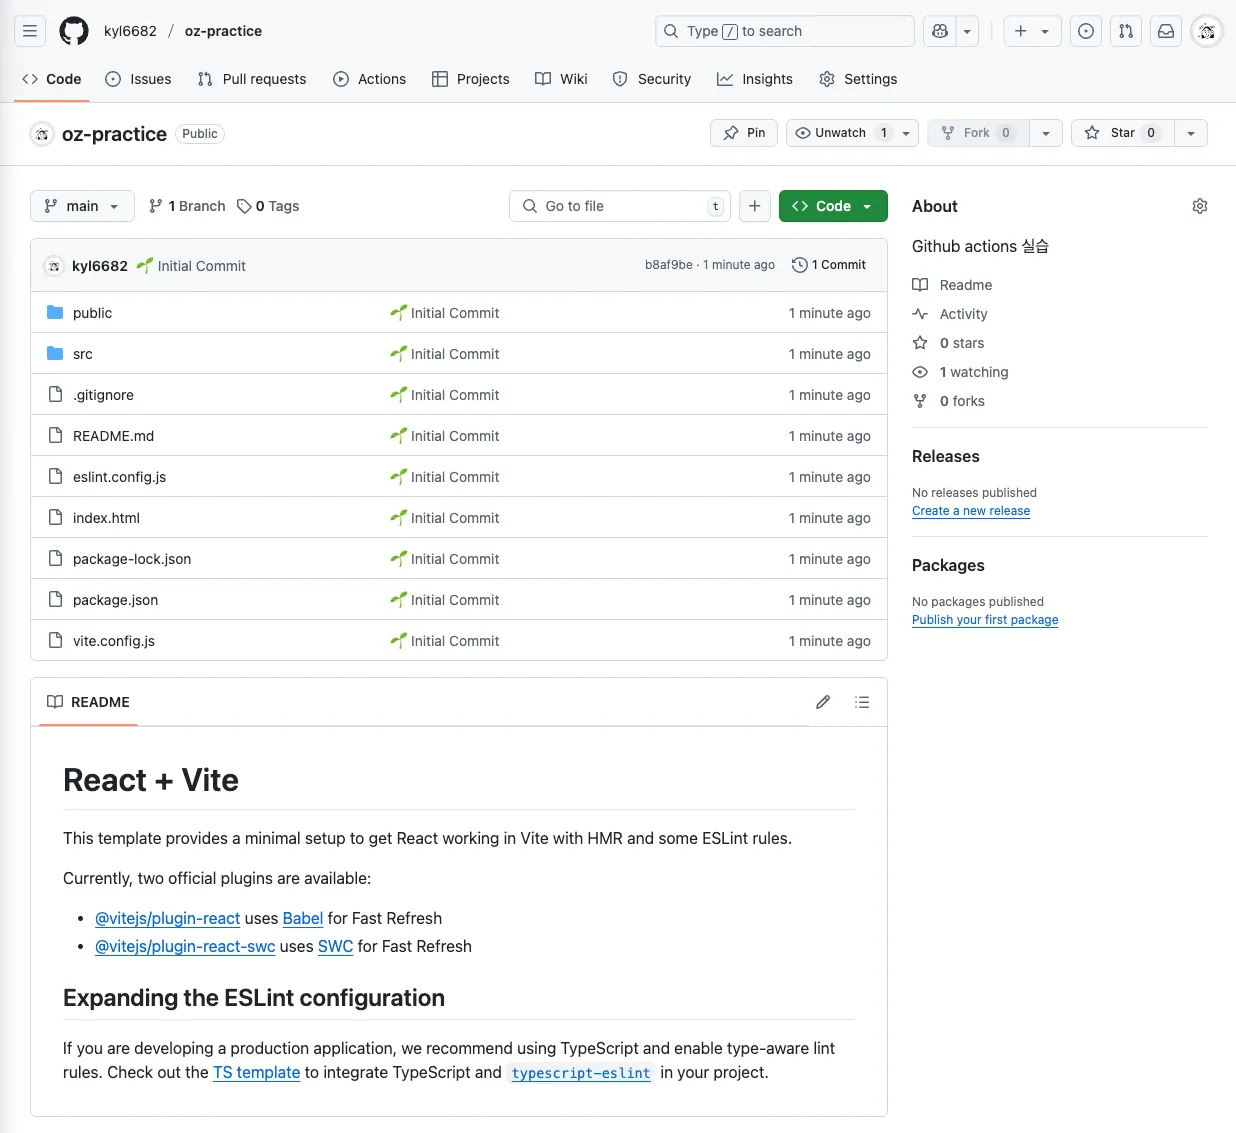Open the green Code clone dropdown

tap(833, 206)
